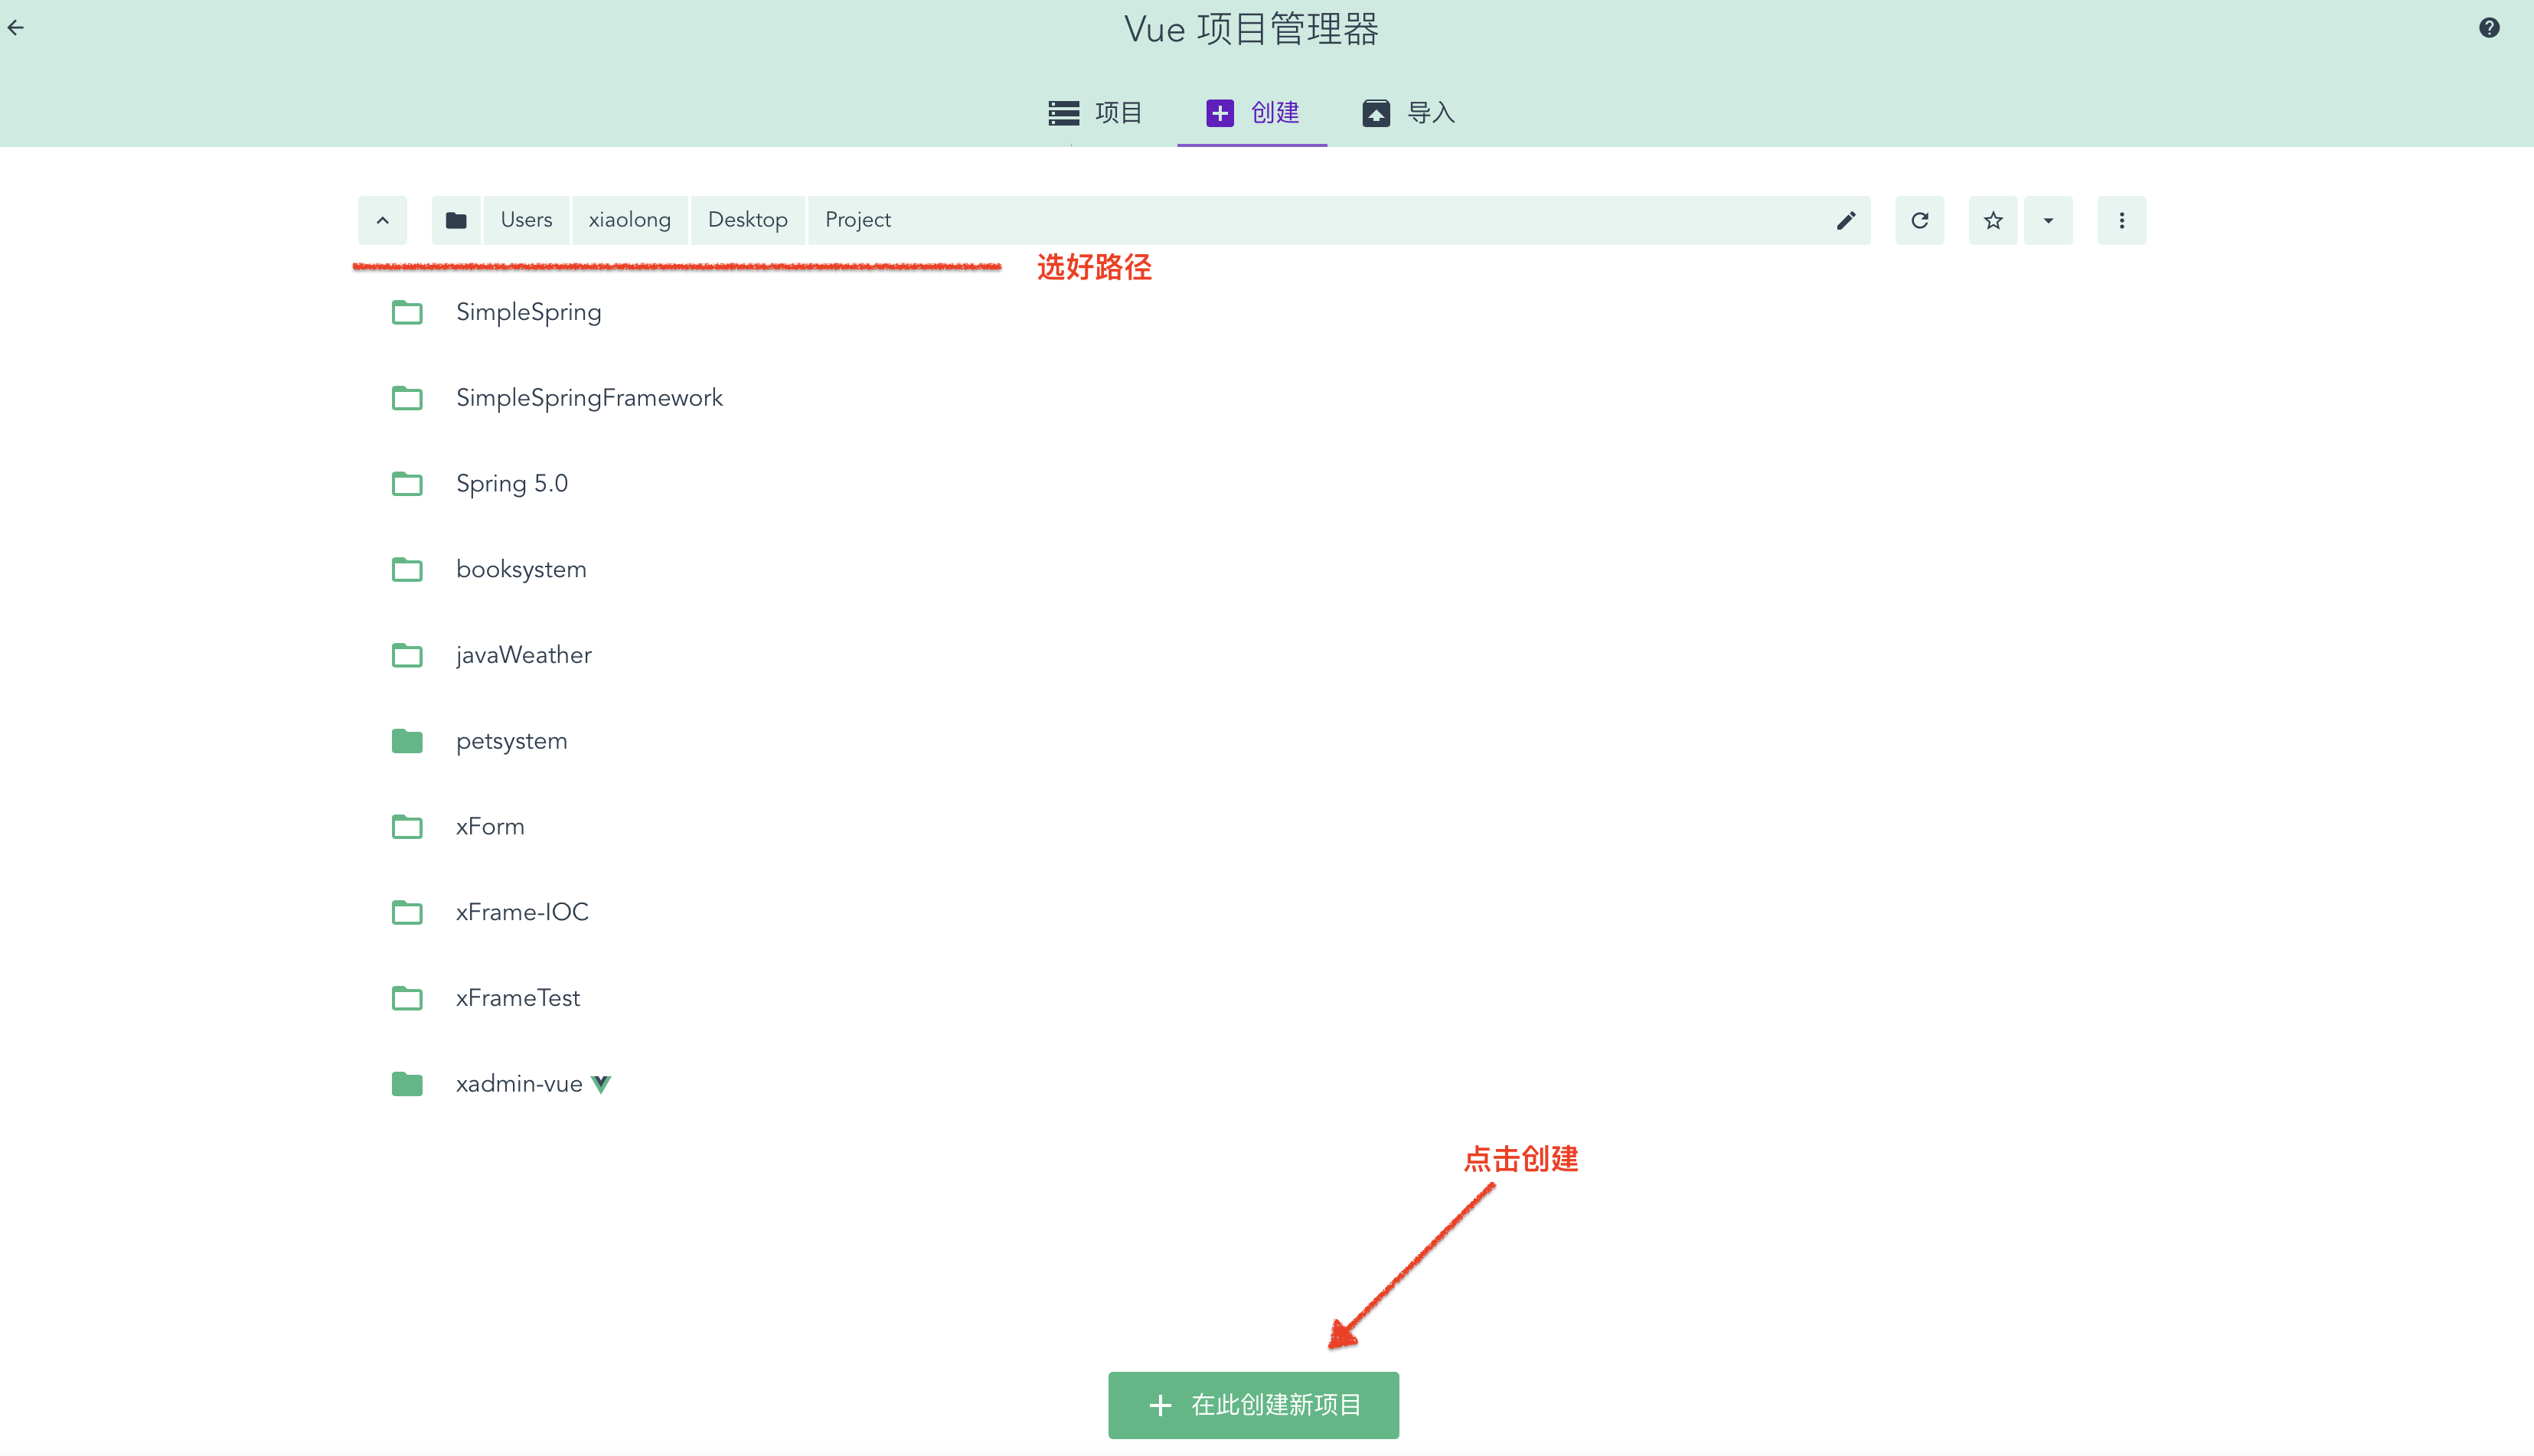
Task: Open the favorite folders dropdown arrow
Action: 2048,220
